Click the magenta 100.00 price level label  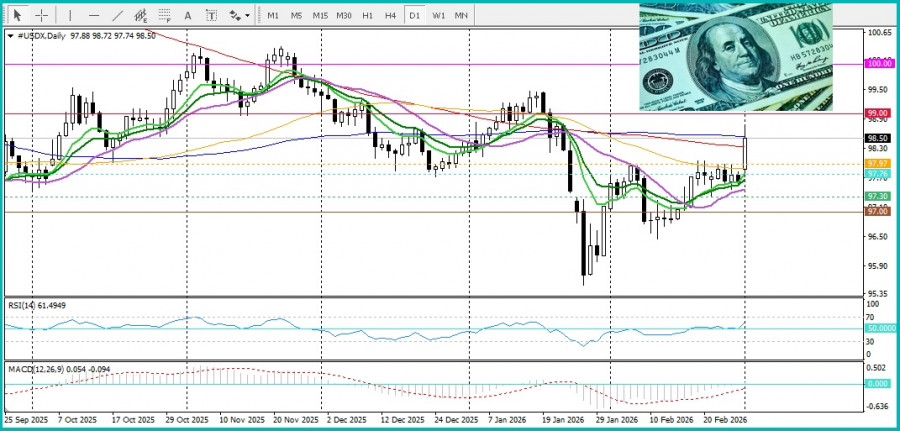pyautogui.click(x=880, y=64)
